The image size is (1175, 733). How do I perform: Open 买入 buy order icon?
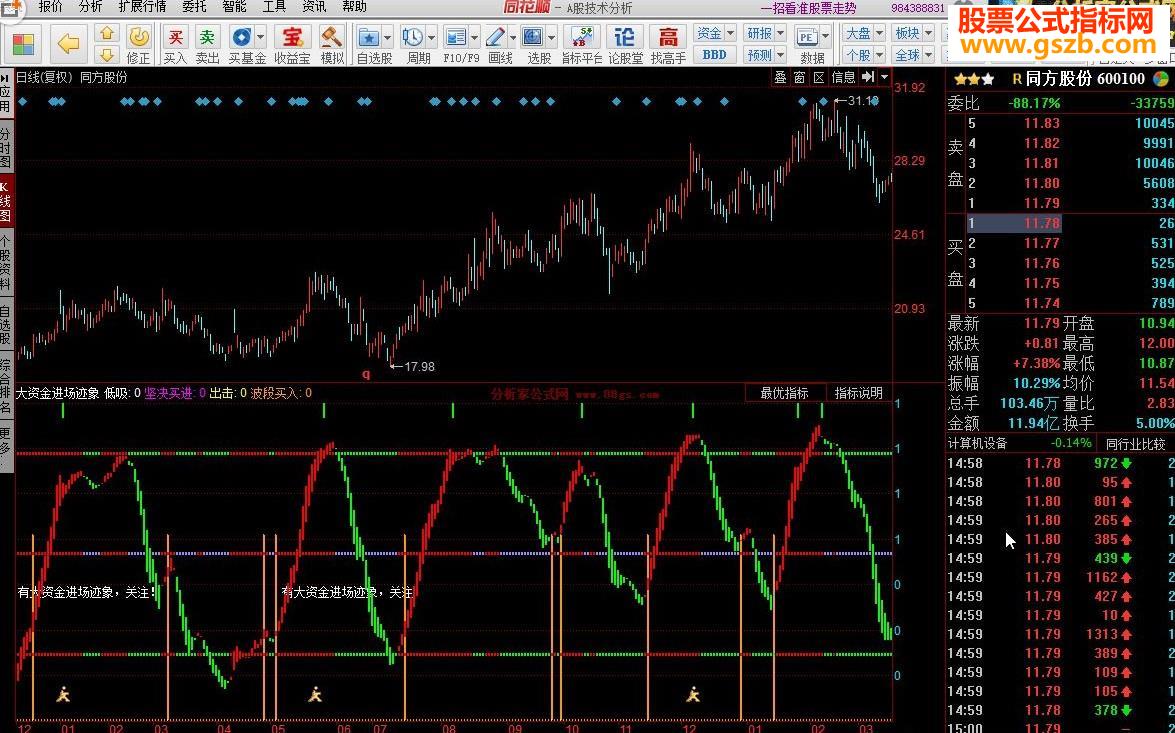coord(175,45)
